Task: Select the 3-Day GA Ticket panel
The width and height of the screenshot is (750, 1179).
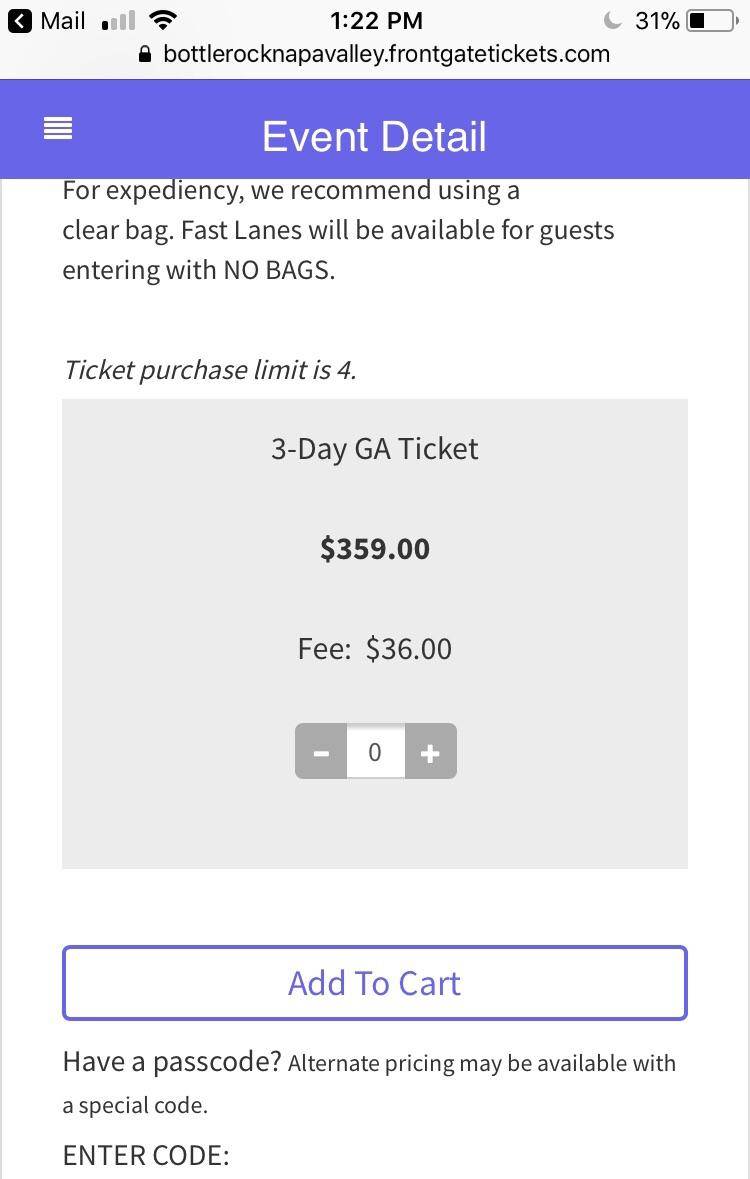Action: point(375,448)
